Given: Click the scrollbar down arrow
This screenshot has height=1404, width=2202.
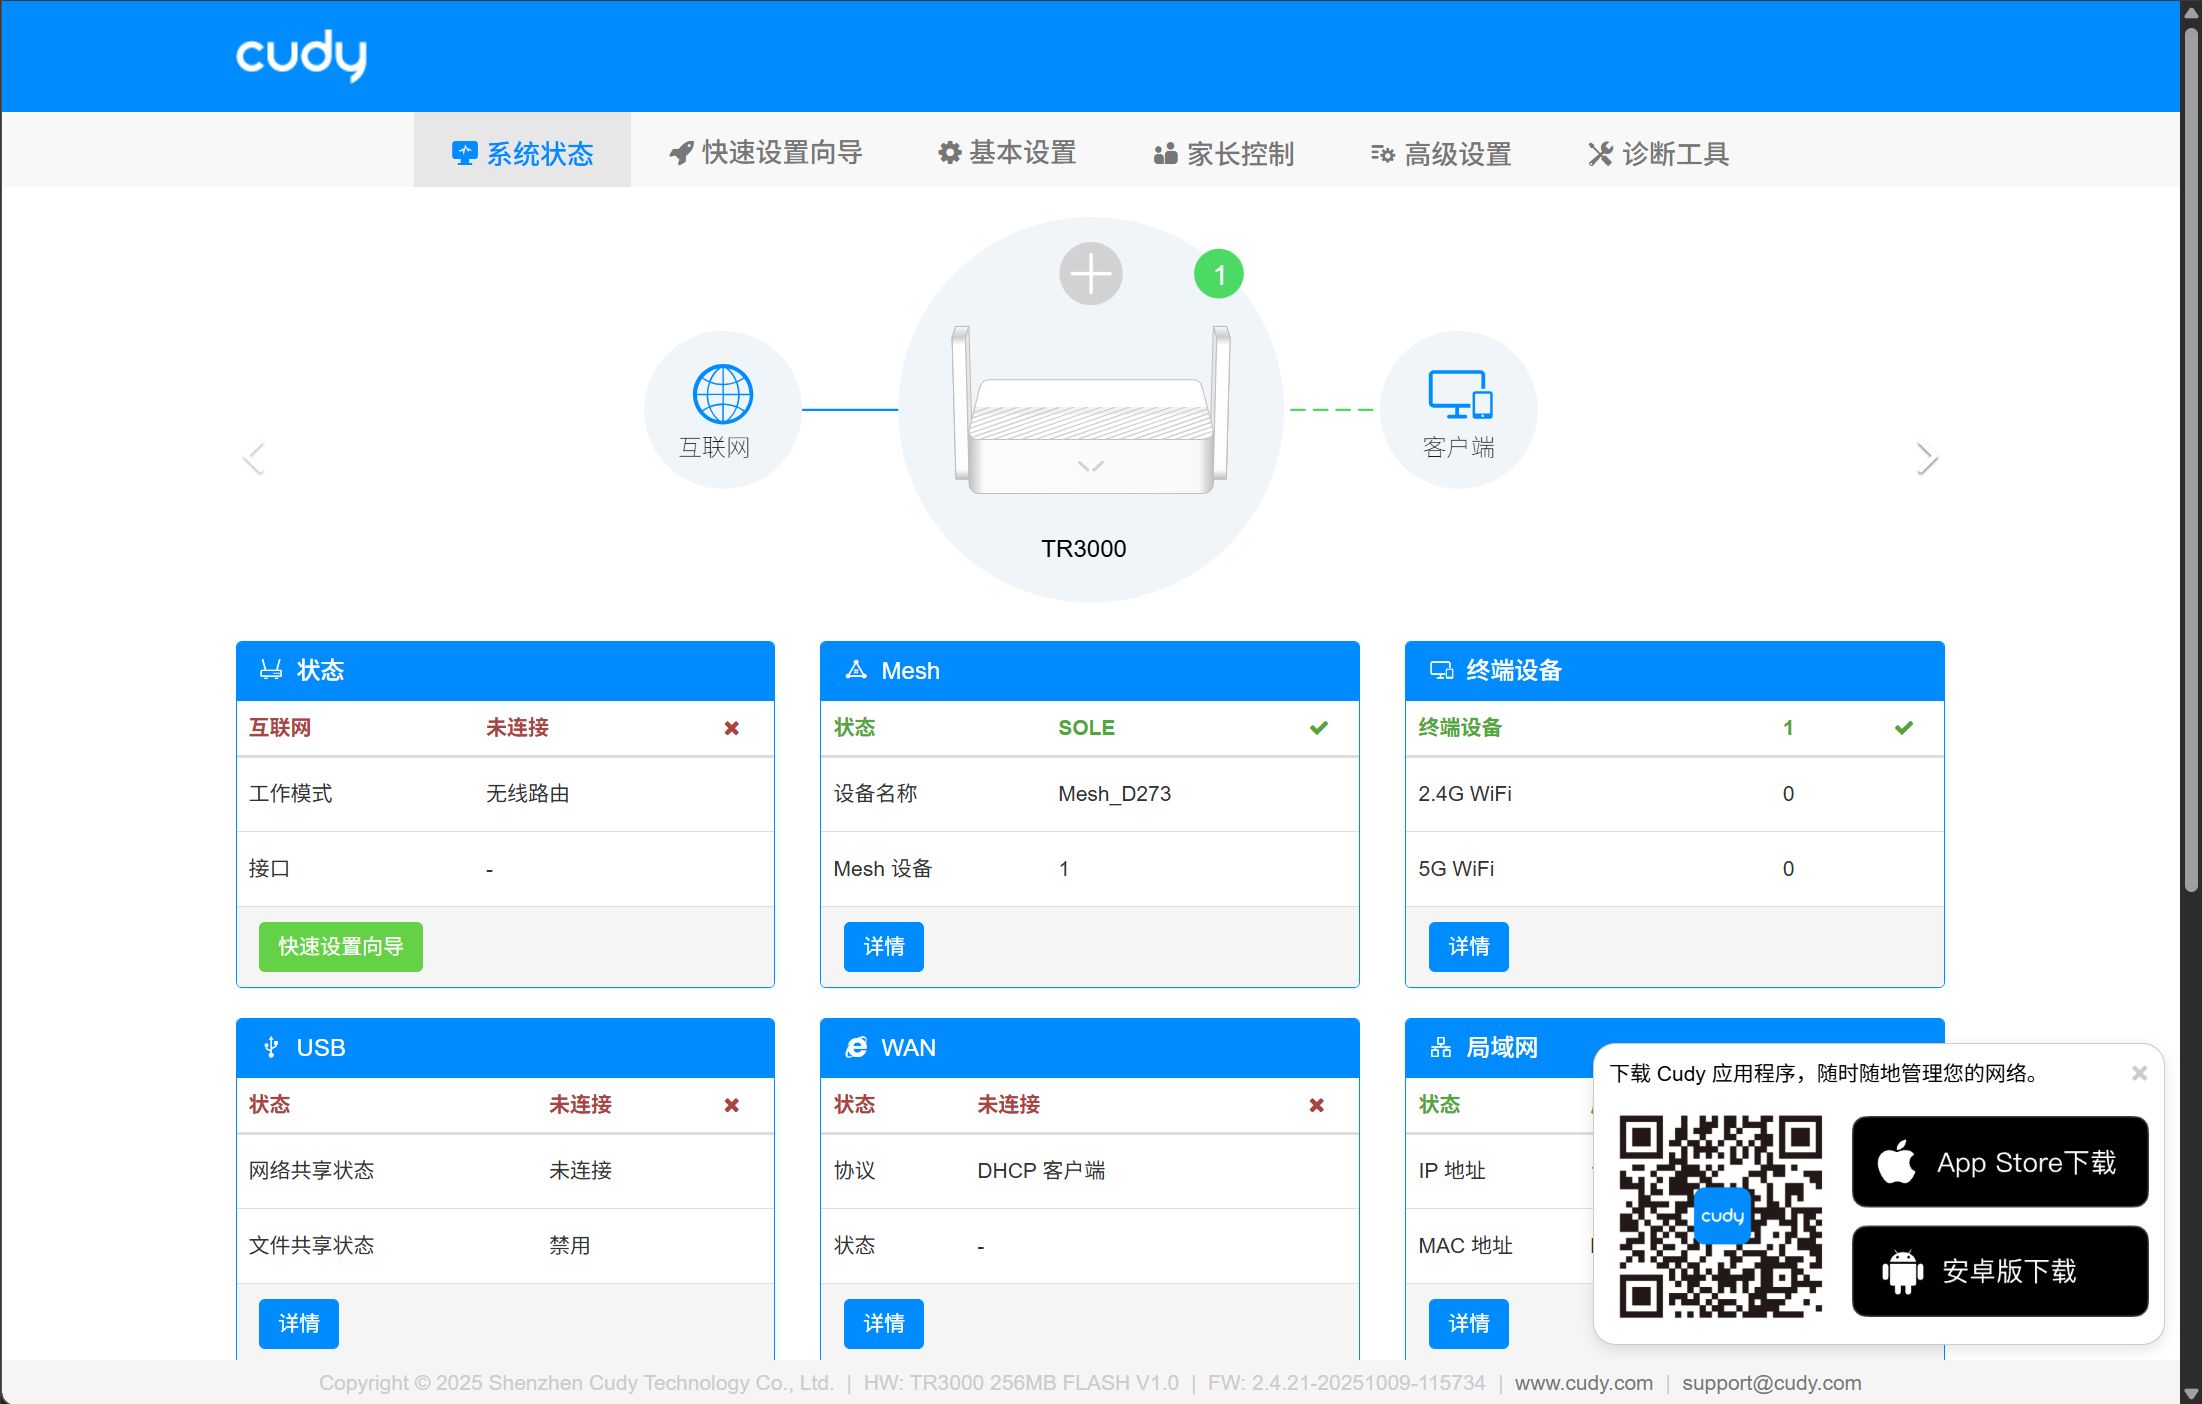Looking at the screenshot, I should [x=2191, y=1393].
